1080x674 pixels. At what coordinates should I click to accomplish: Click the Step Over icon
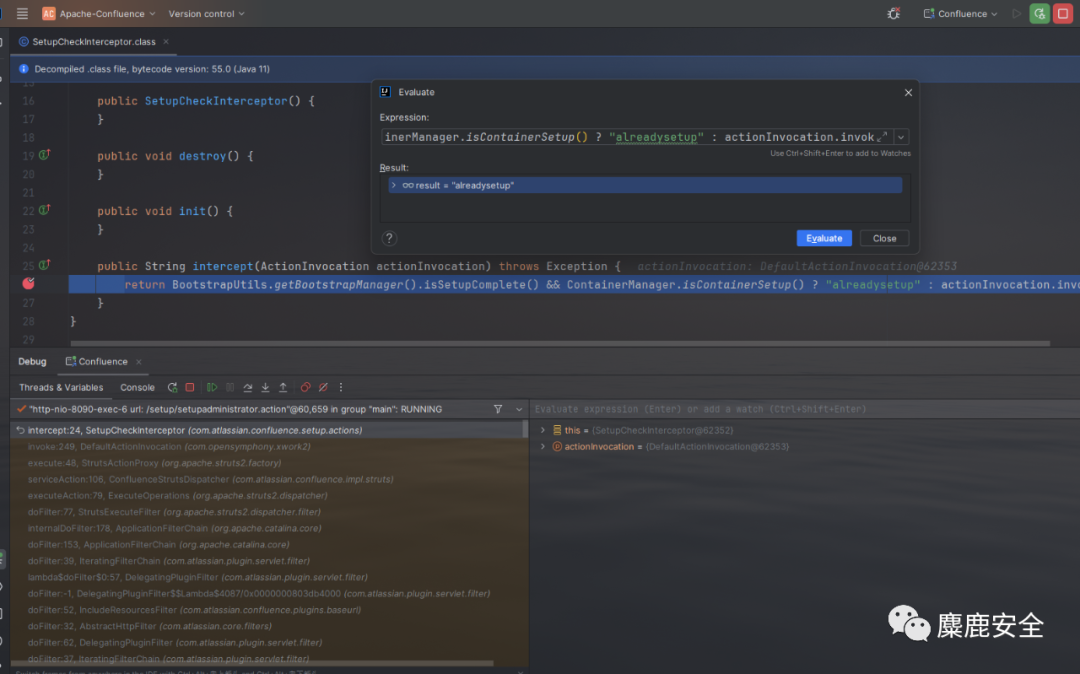click(x=247, y=388)
